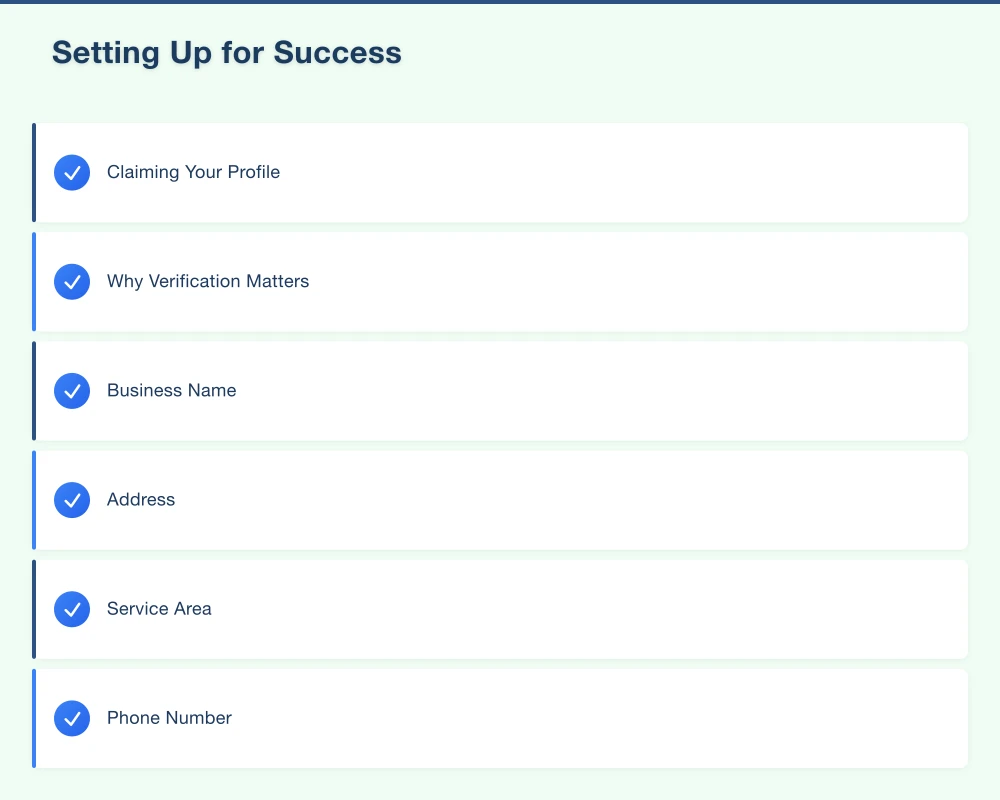Click the checkmark icon beside Service Area
The height and width of the screenshot is (800, 1000).
tap(72, 609)
